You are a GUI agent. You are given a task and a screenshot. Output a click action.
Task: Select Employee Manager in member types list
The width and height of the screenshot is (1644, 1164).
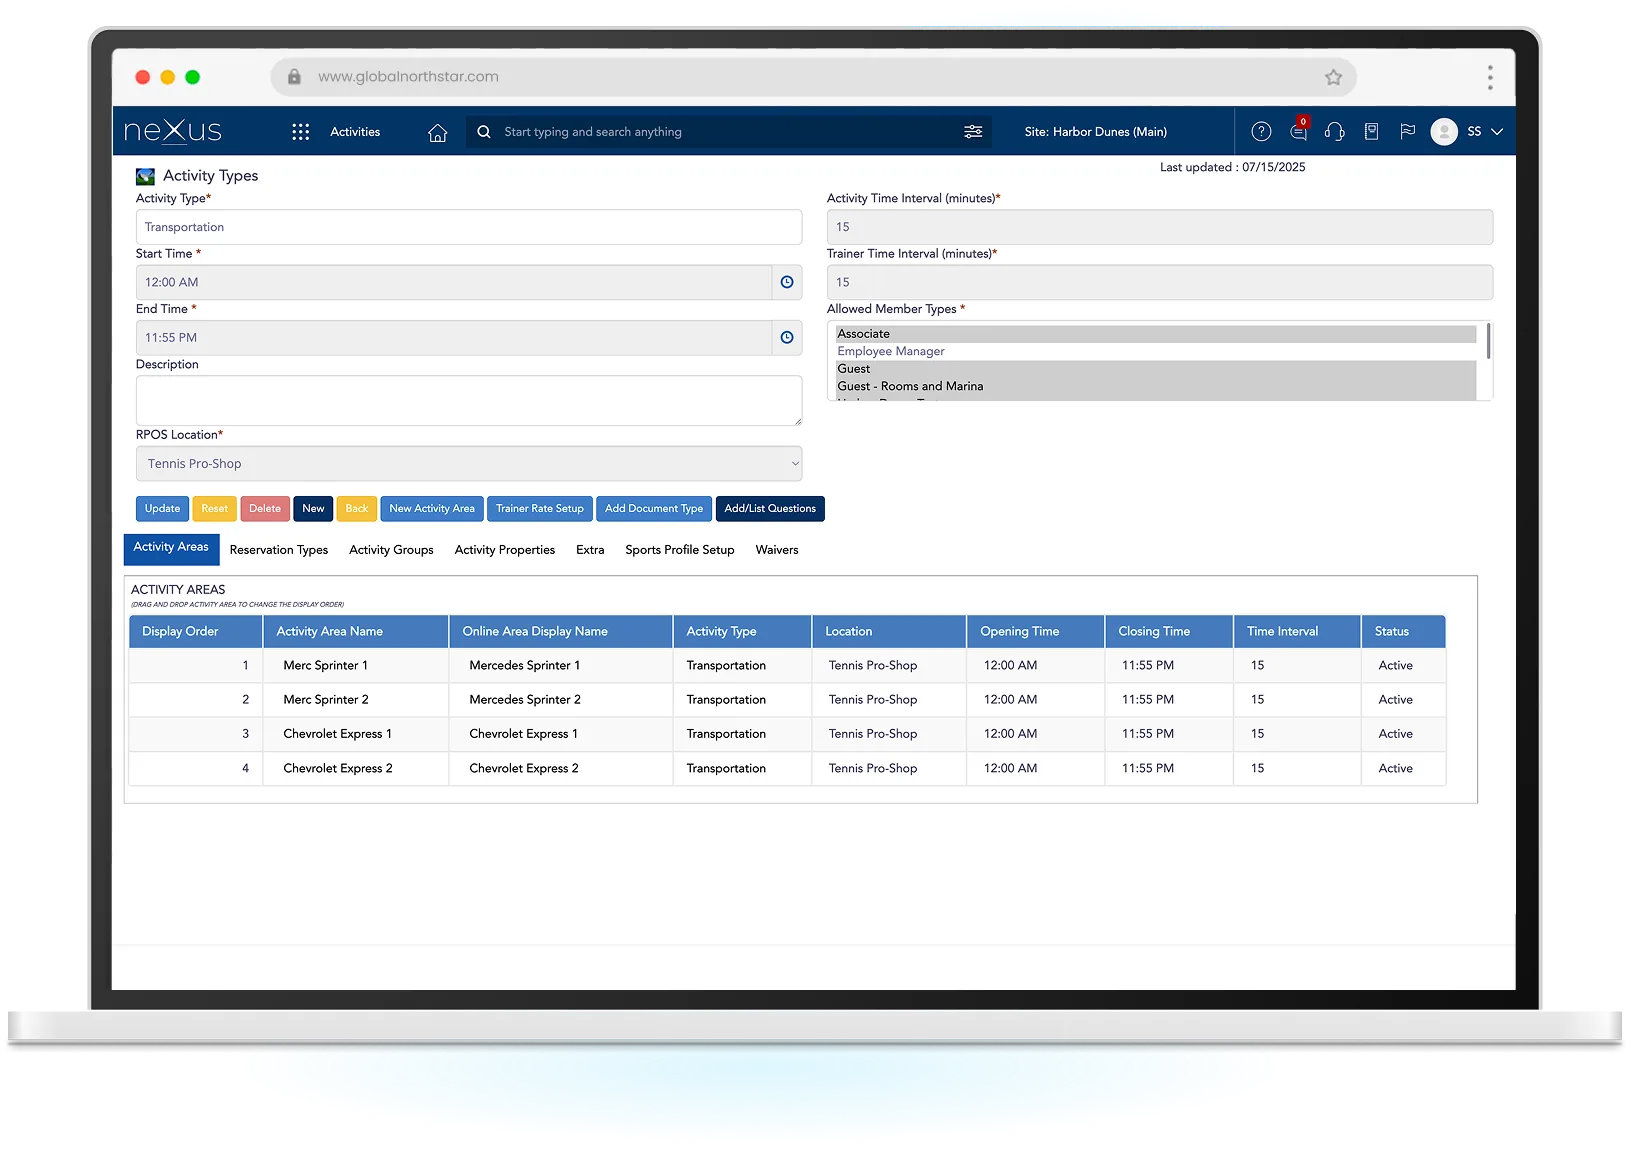(890, 351)
